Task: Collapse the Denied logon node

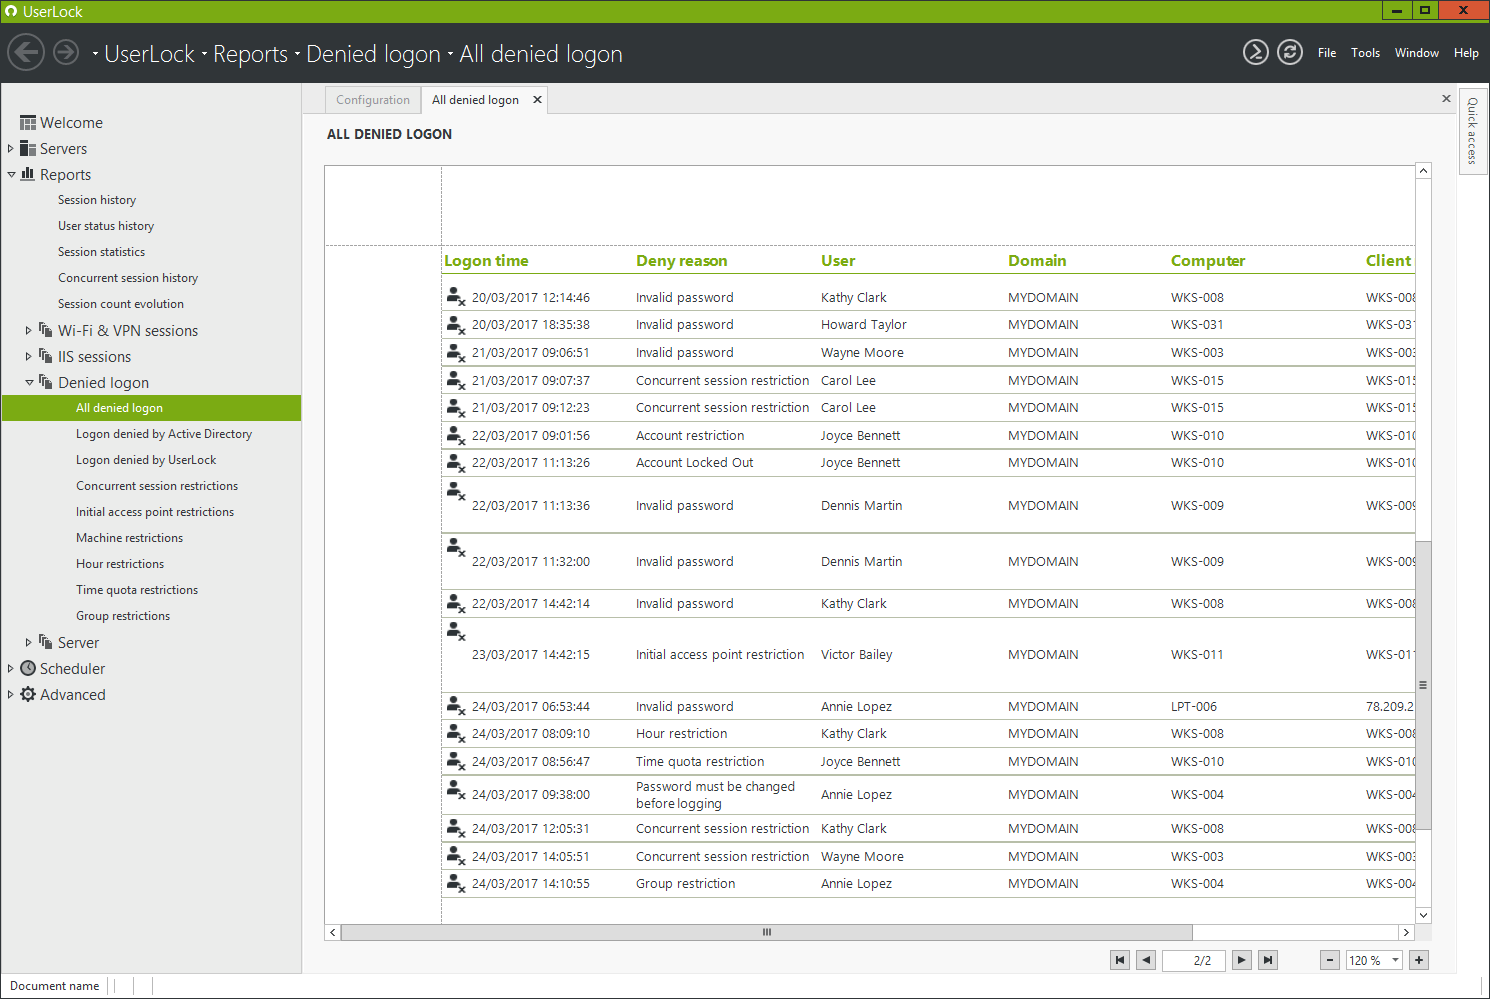Action: pyautogui.click(x=29, y=382)
